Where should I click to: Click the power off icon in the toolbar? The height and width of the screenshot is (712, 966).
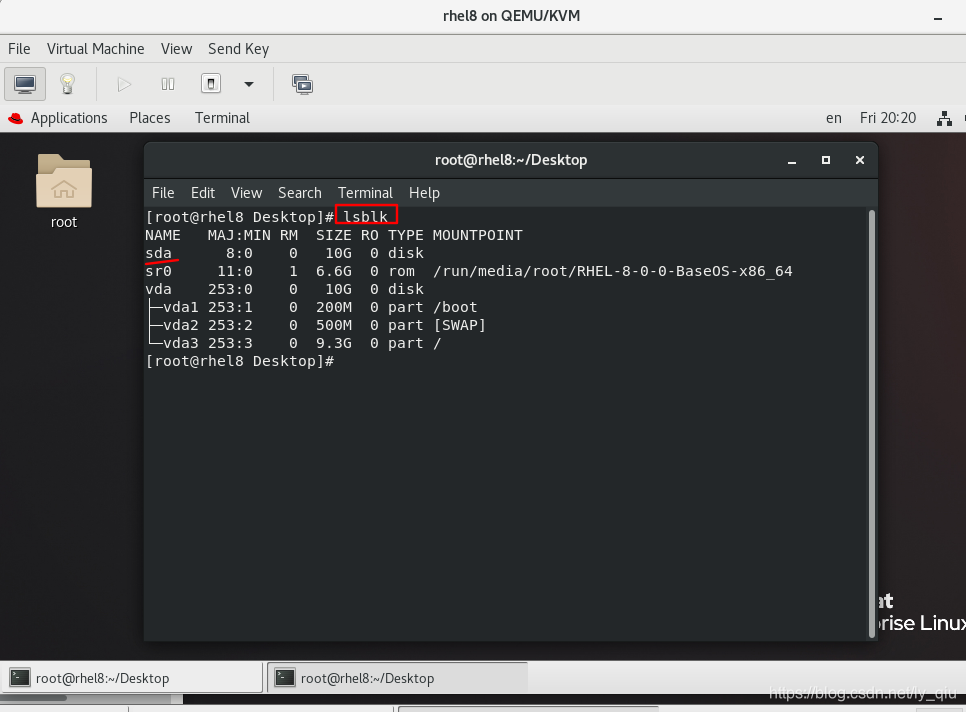210,83
